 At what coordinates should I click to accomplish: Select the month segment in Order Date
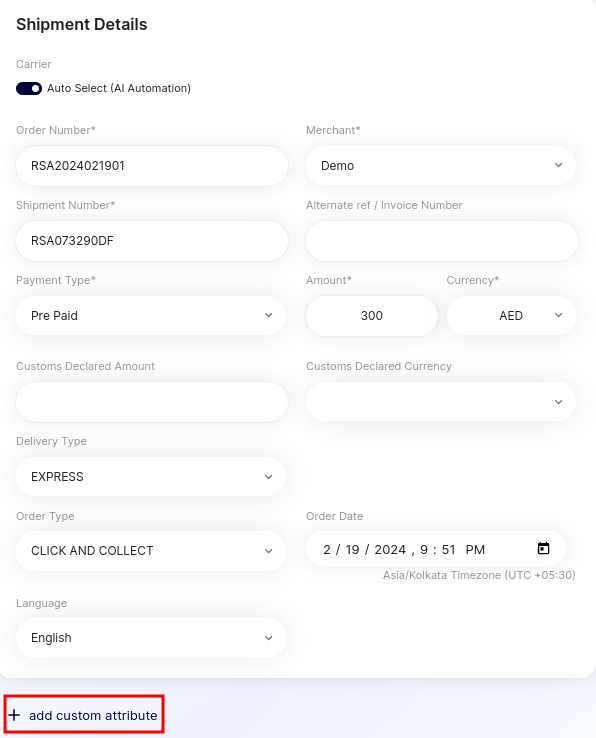coord(327,550)
